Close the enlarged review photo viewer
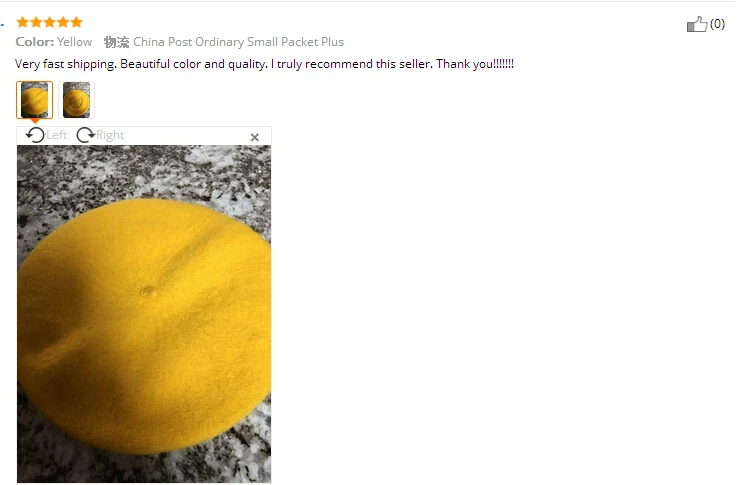 [255, 137]
